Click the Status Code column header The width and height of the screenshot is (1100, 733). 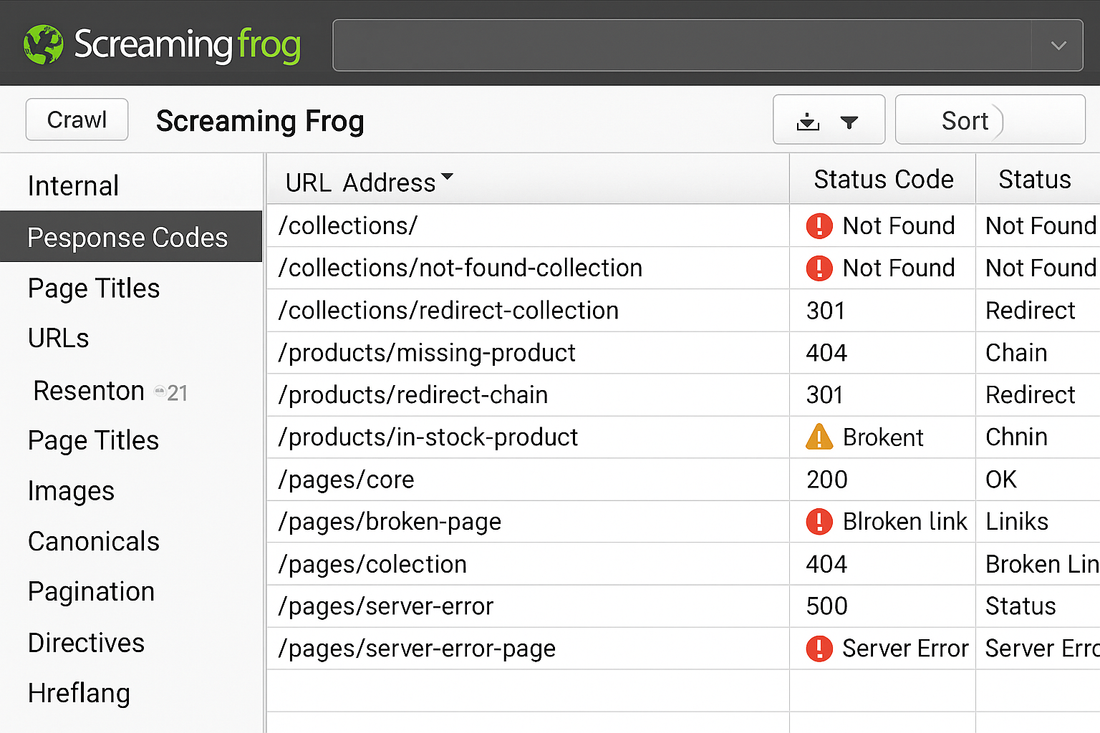point(883,180)
